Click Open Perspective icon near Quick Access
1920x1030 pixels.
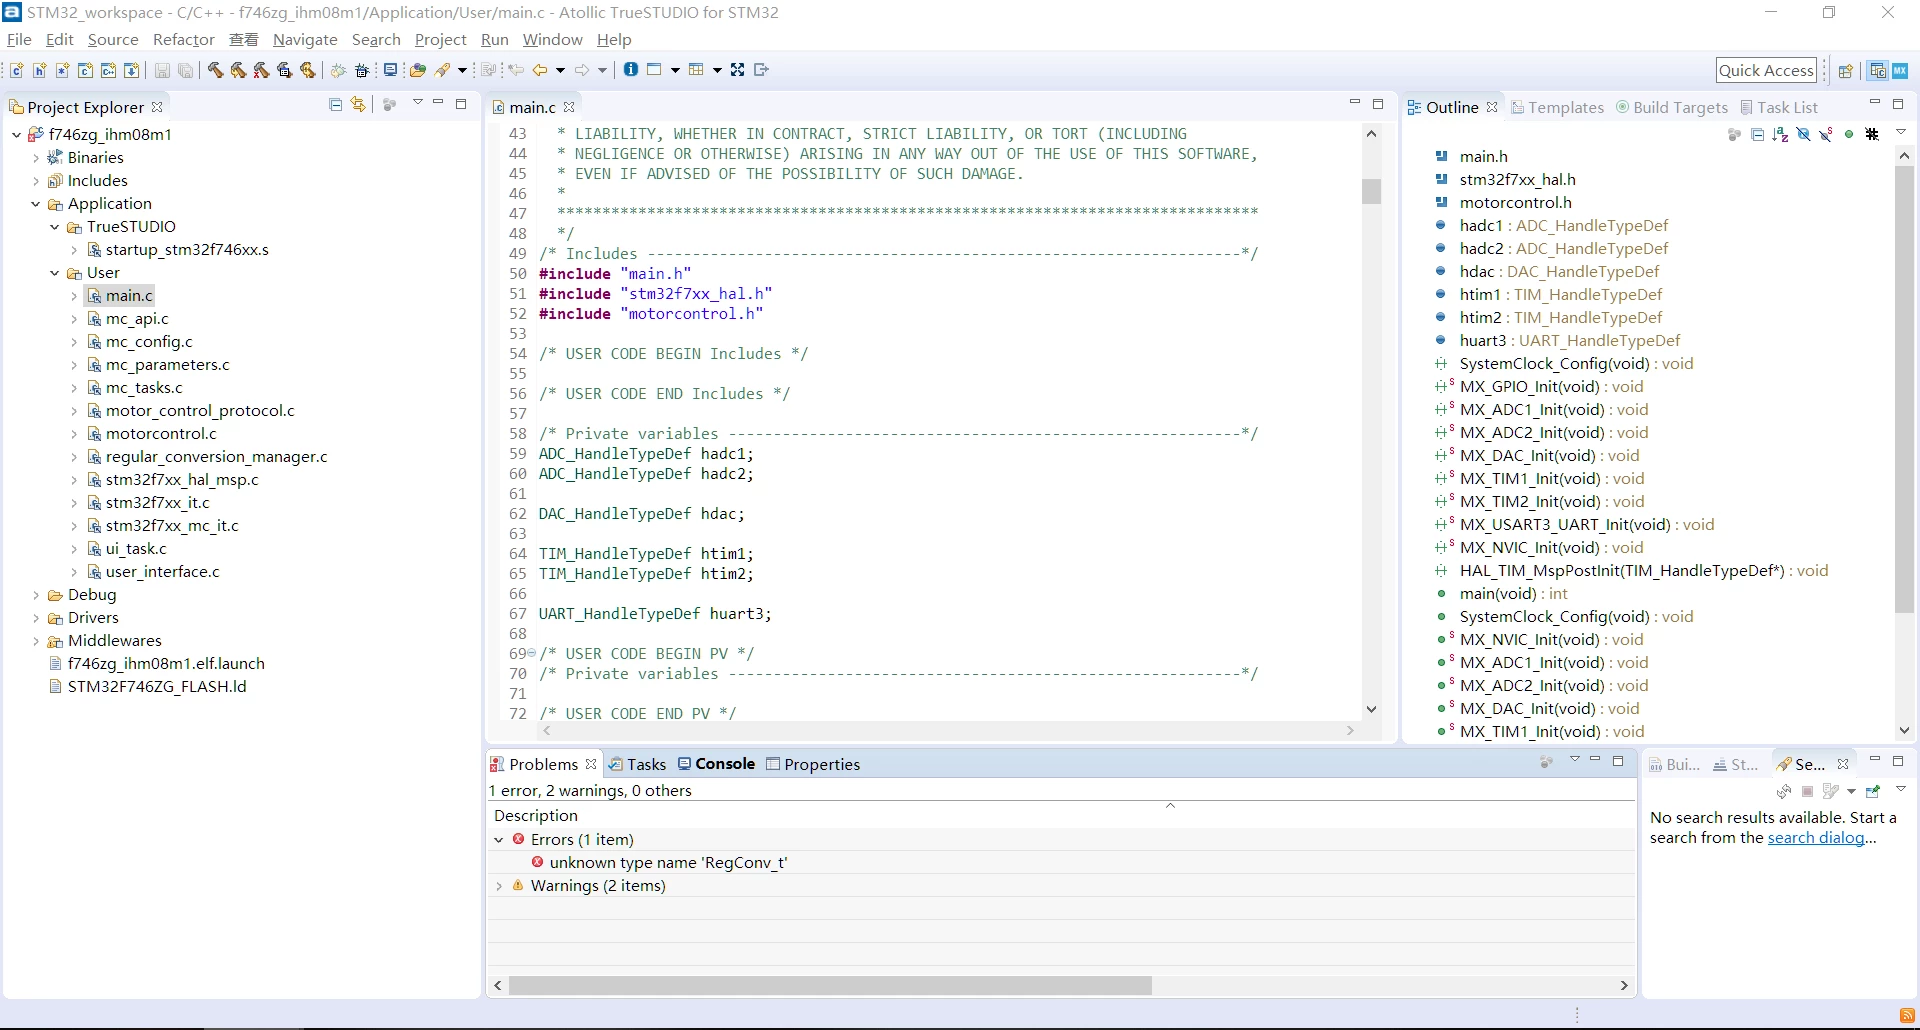coord(1846,70)
